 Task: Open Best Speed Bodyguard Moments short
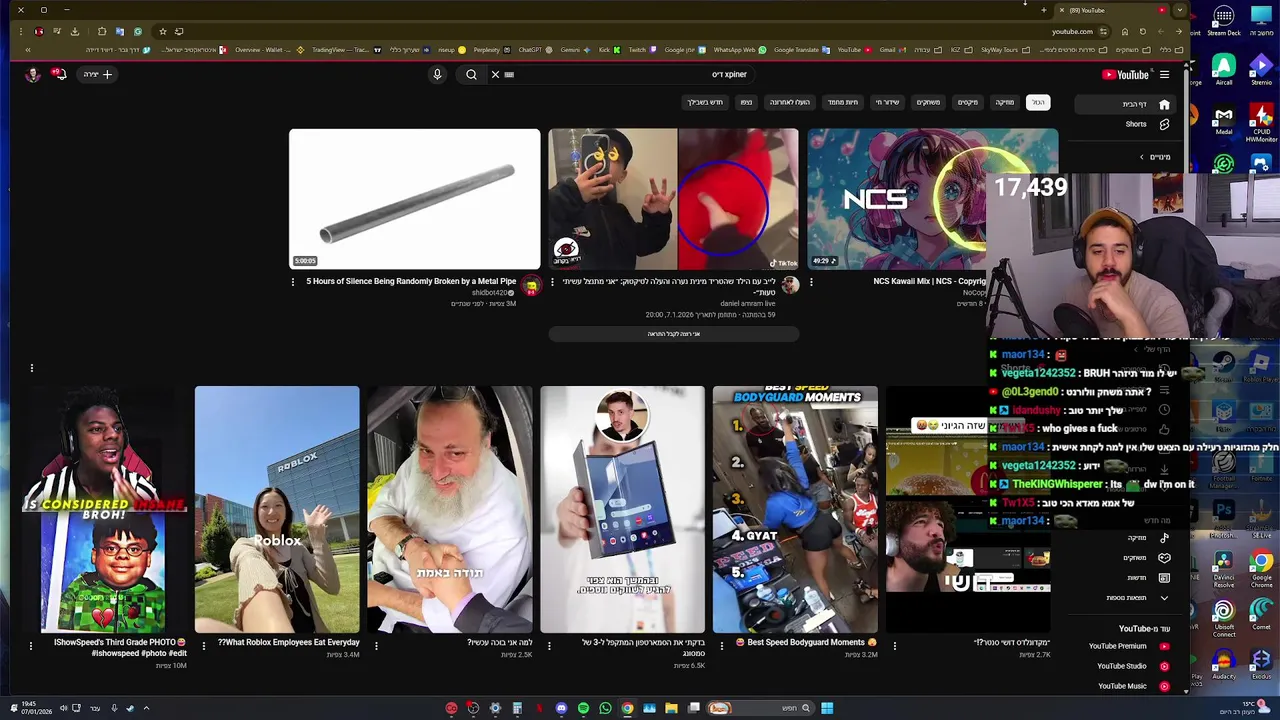click(795, 509)
